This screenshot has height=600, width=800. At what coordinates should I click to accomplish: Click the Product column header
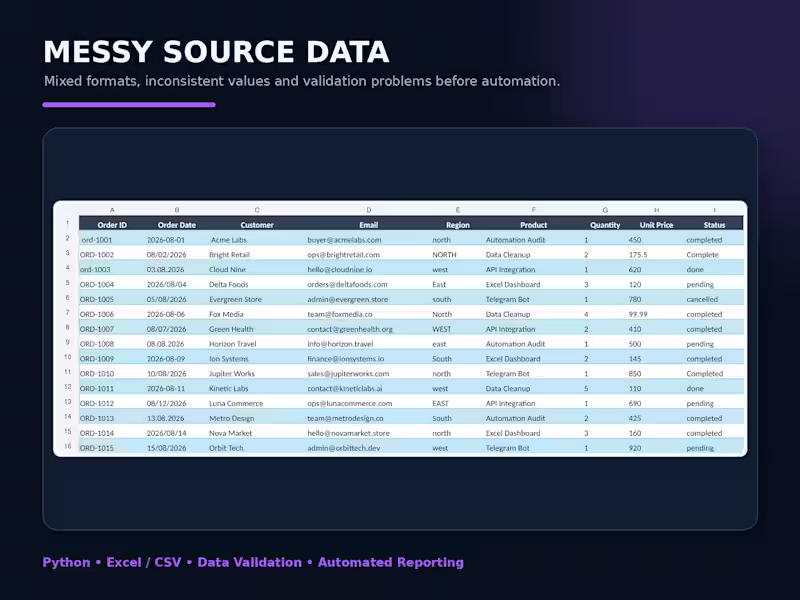533,225
